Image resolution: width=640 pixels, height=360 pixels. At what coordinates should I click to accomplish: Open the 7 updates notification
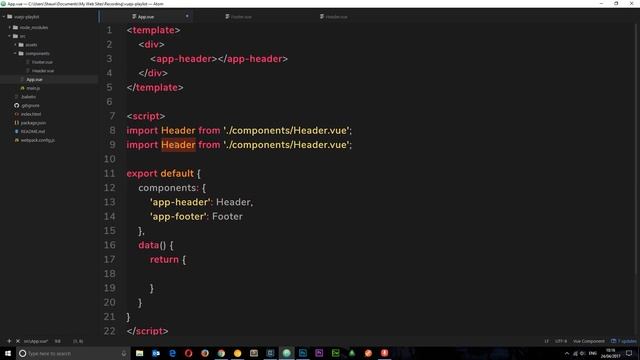pyautogui.click(x=624, y=341)
